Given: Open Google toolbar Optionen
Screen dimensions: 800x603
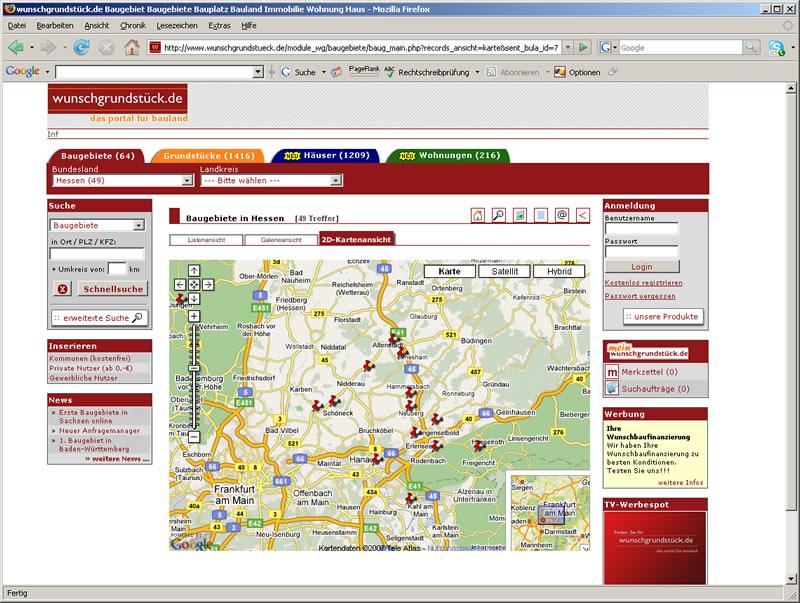Looking at the screenshot, I should [578, 72].
